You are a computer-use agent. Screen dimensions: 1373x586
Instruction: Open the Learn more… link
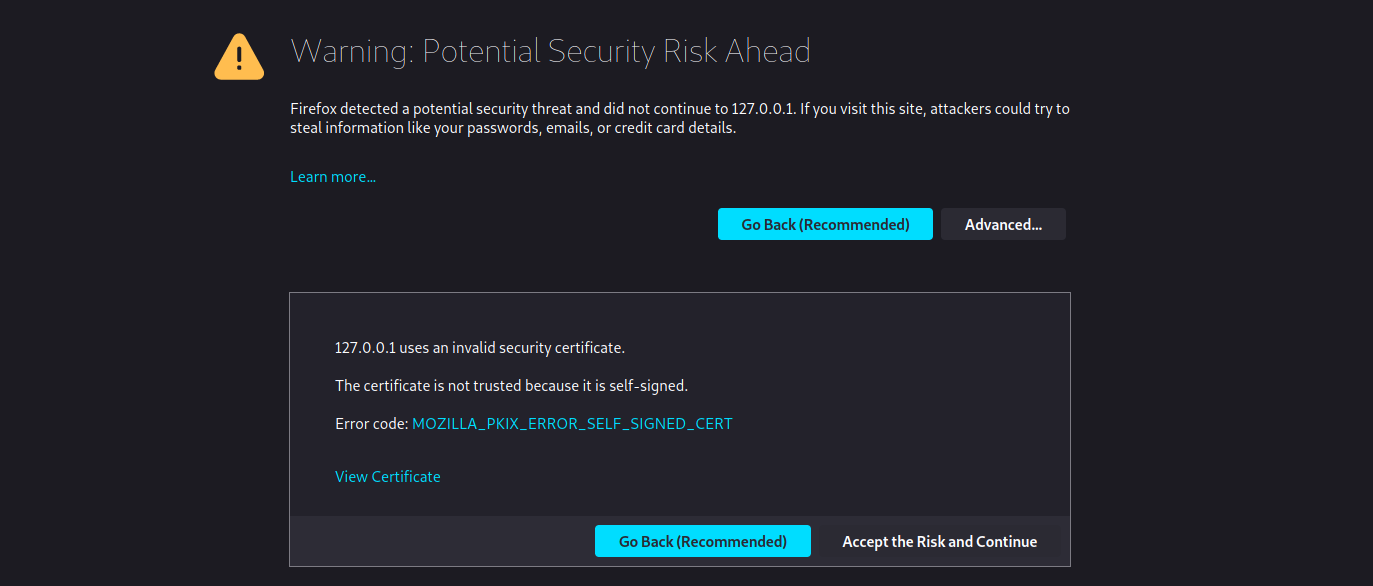(333, 177)
